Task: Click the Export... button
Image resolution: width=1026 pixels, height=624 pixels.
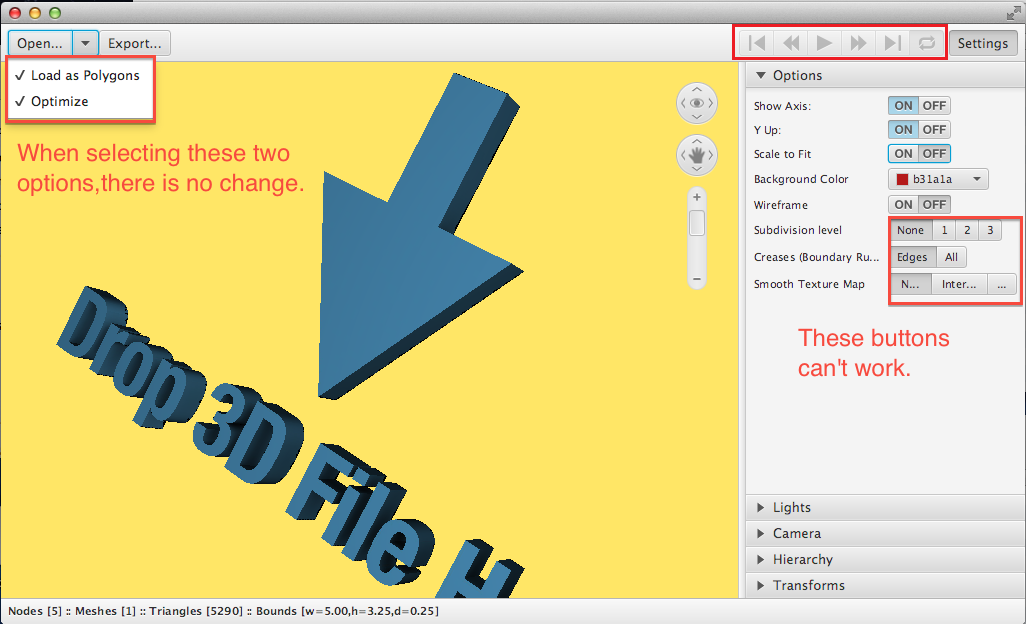Action: click(135, 43)
